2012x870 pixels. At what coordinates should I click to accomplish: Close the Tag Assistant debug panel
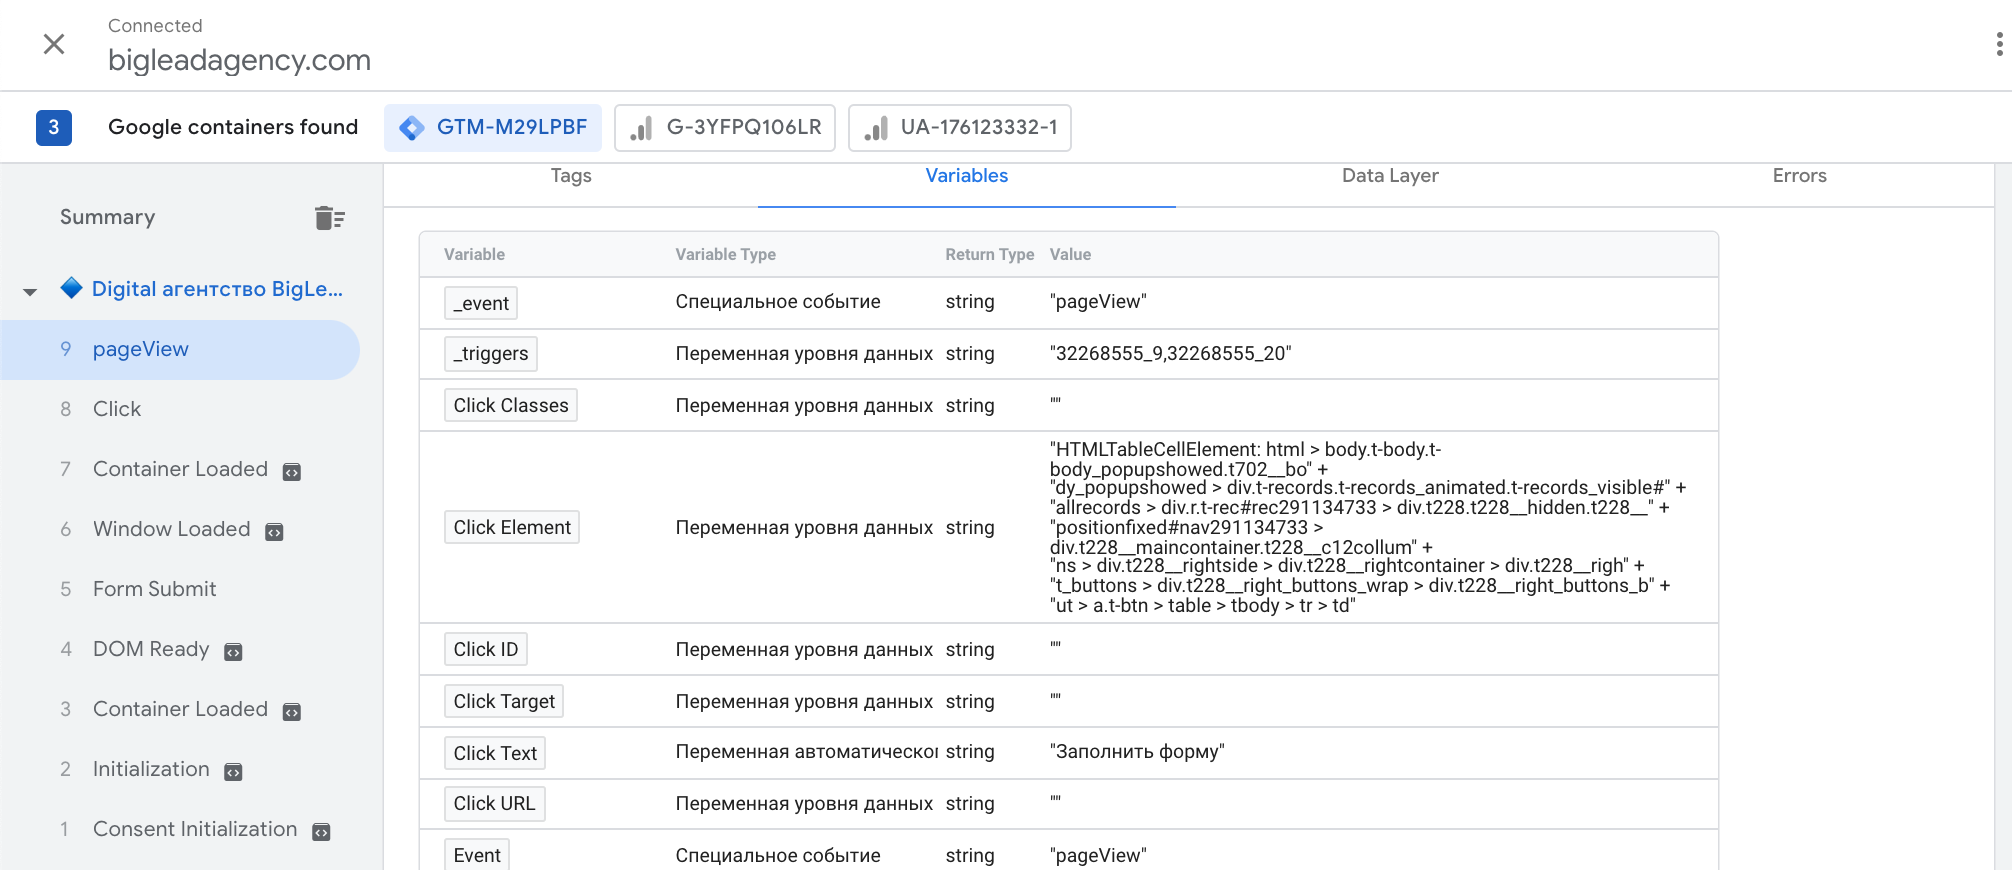tap(54, 44)
